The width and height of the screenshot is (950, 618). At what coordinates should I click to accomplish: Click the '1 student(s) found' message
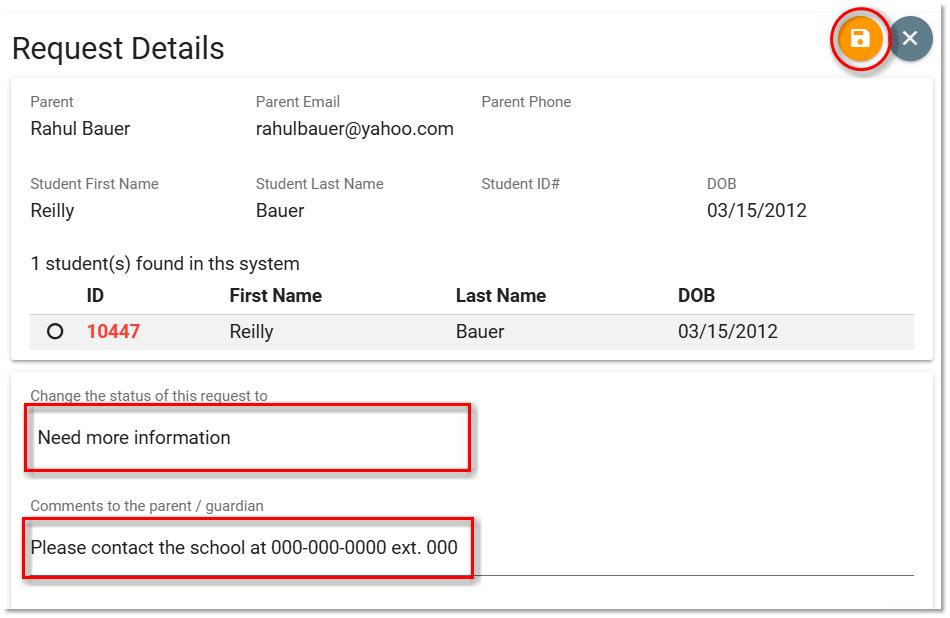[x=165, y=264]
